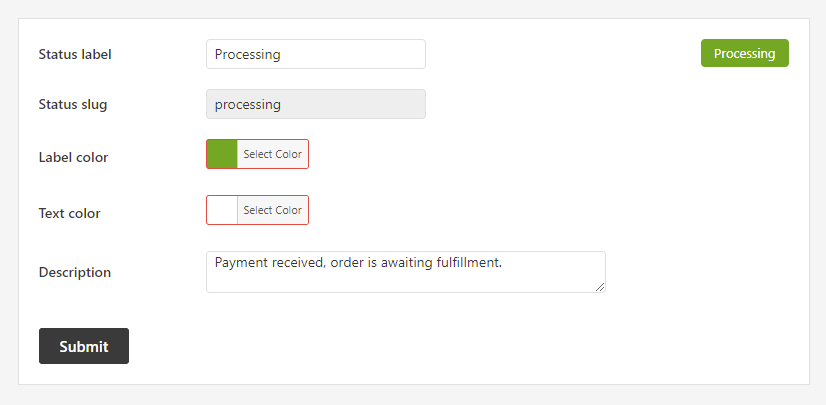Open Select Color for Label color
Screen dimensions: 826x405
coord(272,154)
